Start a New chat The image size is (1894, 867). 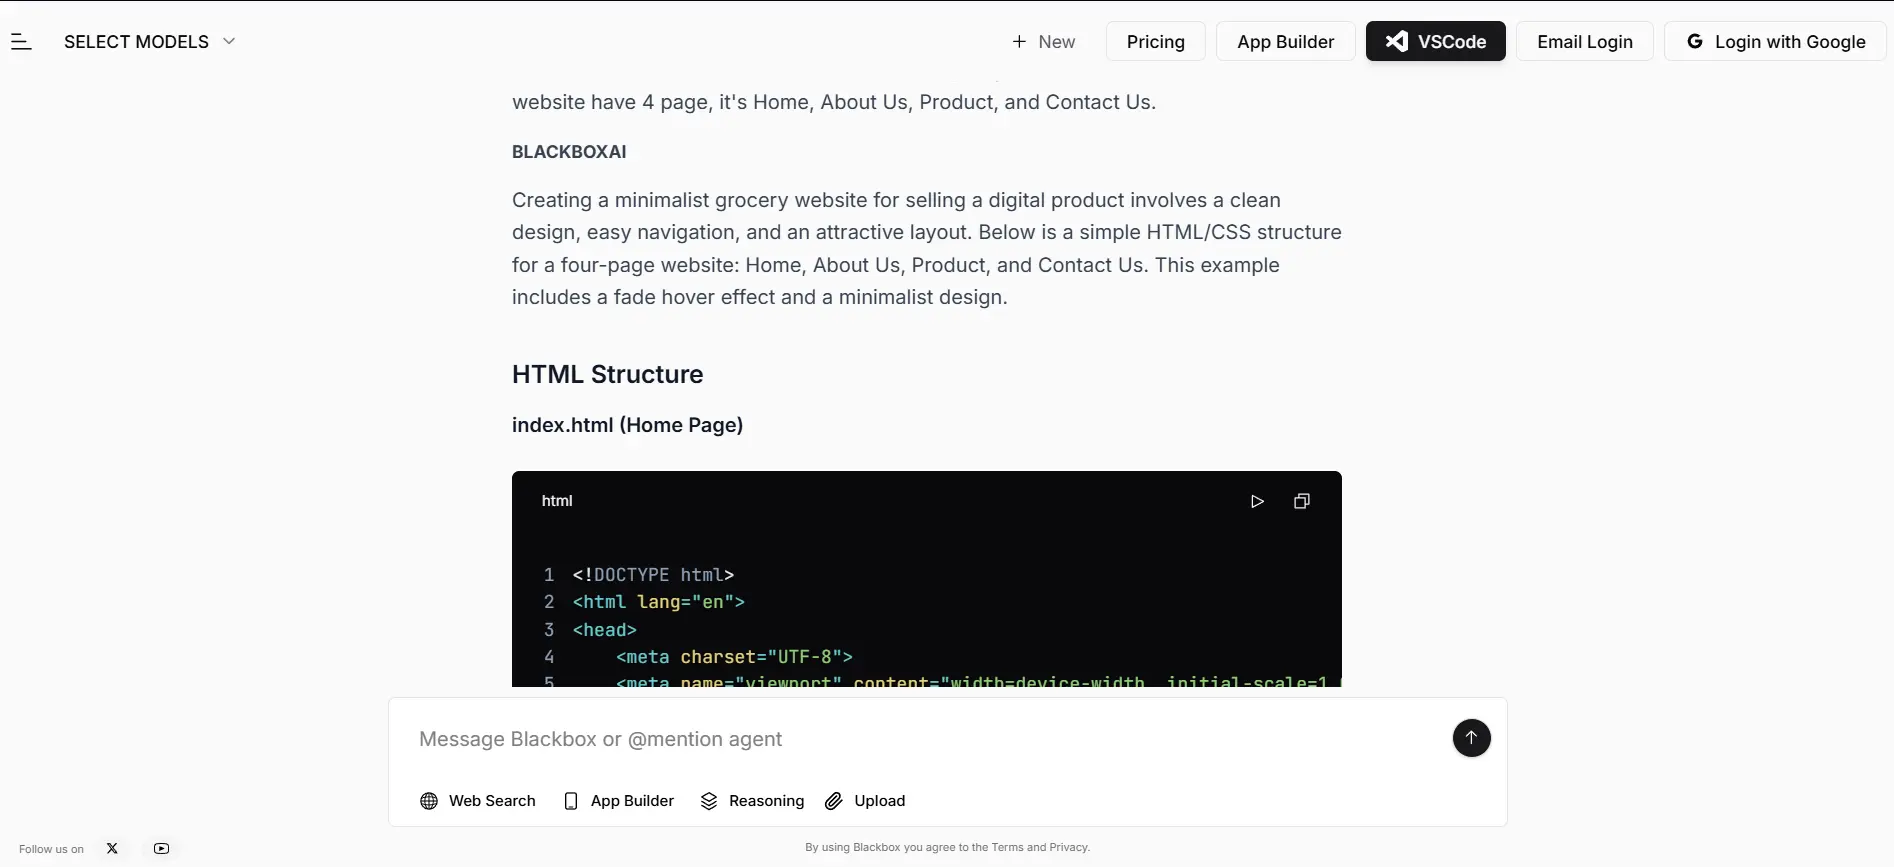click(x=1044, y=41)
